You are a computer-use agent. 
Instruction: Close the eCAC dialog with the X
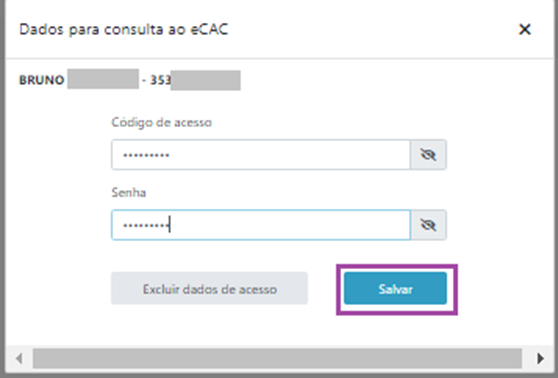coord(525,29)
